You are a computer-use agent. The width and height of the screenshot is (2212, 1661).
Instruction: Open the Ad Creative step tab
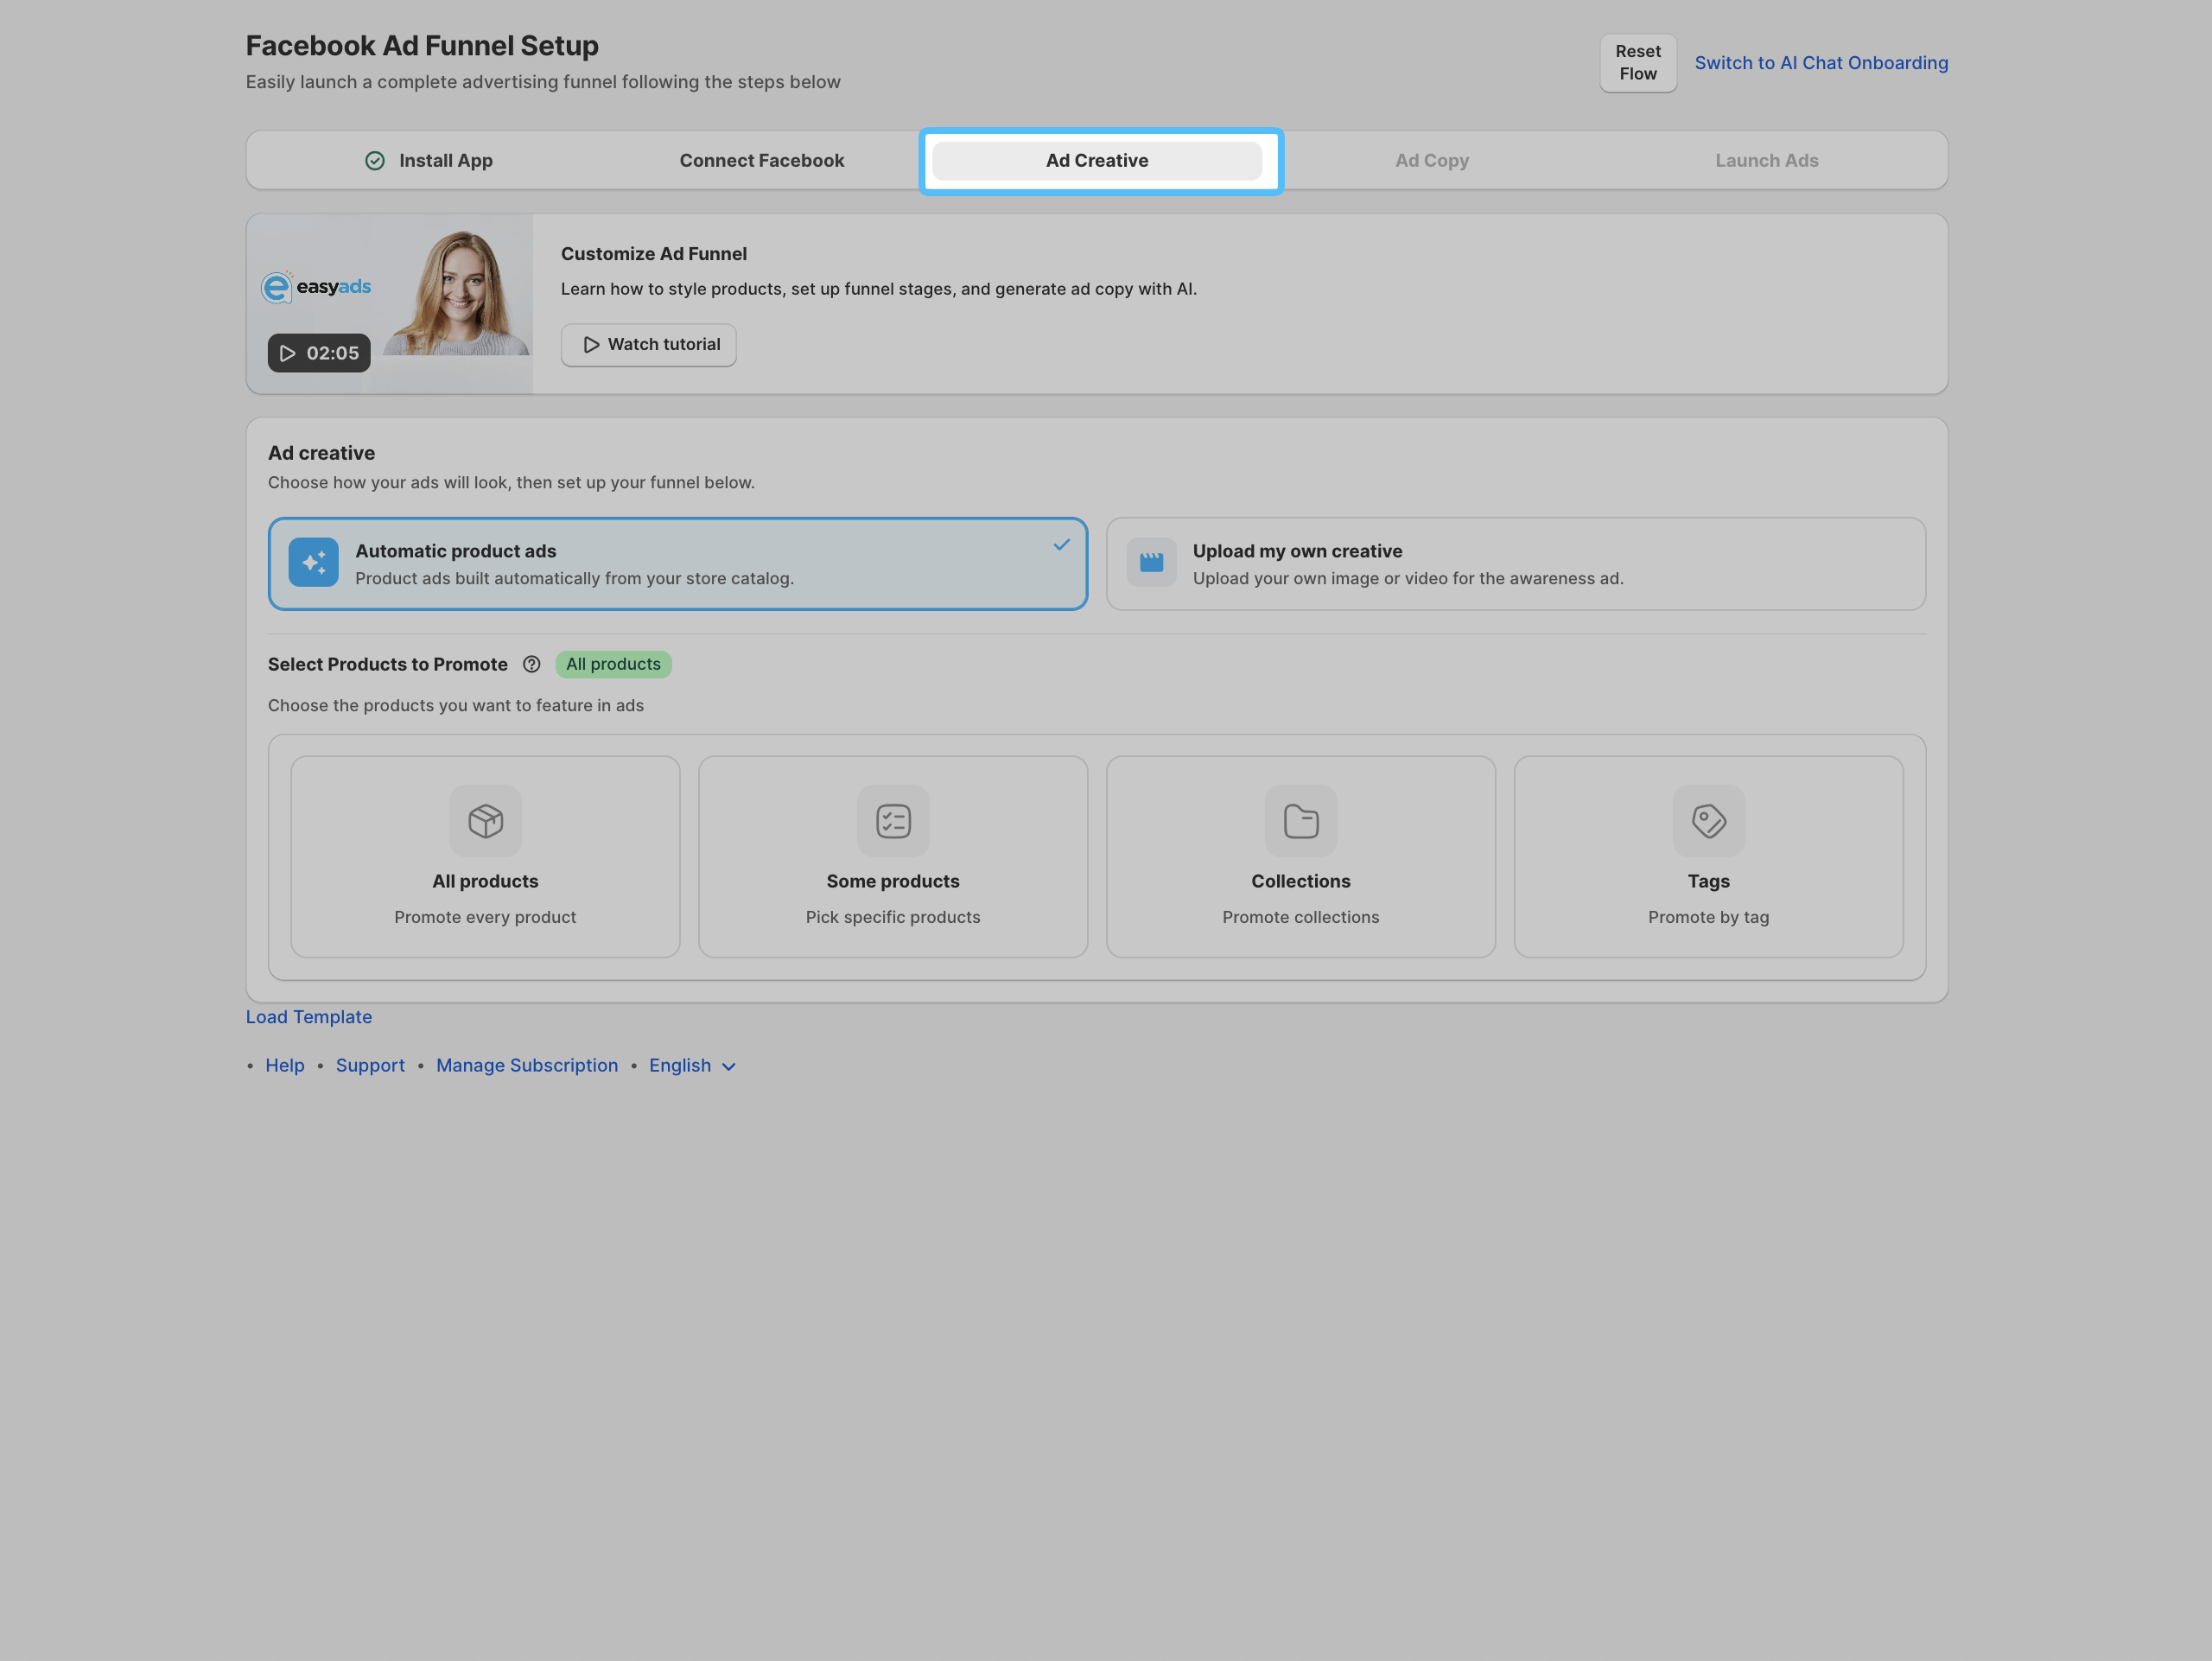click(1097, 161)
